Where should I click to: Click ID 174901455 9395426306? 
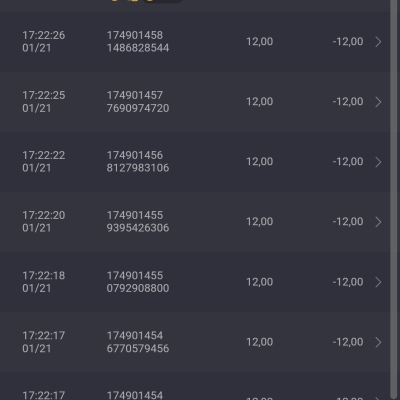(x=138, y=222)
